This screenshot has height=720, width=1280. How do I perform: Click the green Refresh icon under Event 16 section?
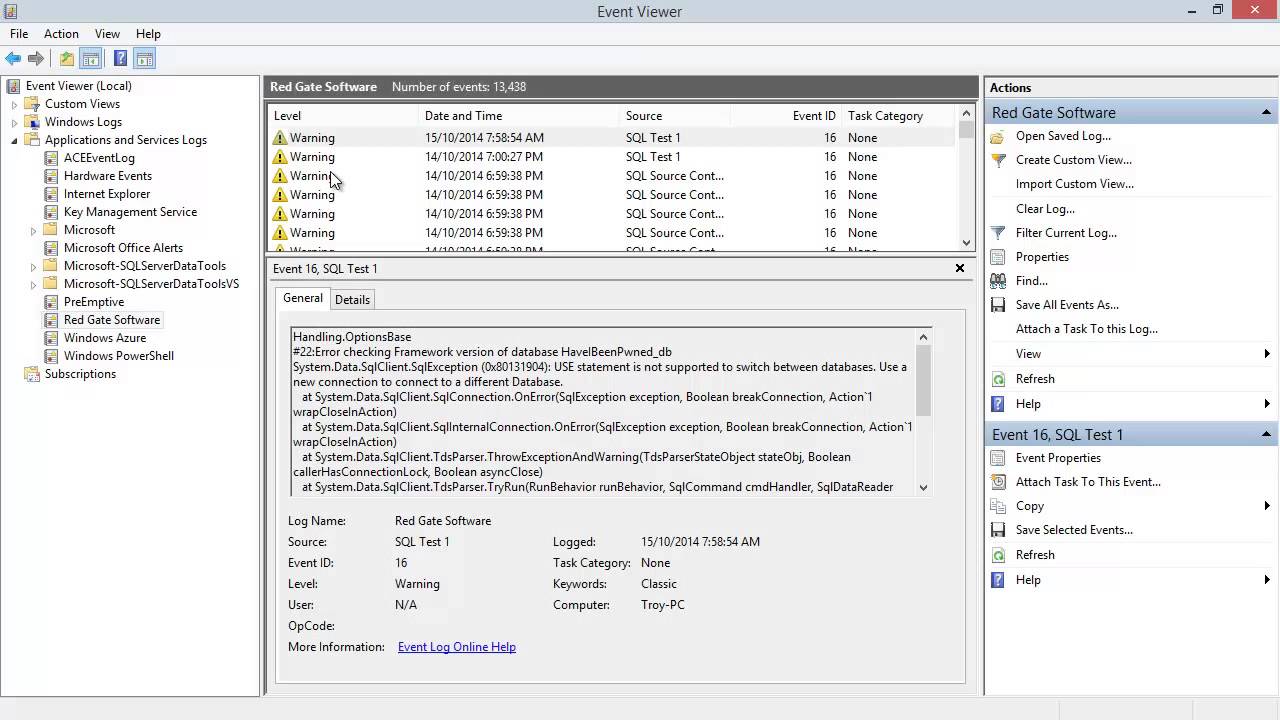point(998,555)
